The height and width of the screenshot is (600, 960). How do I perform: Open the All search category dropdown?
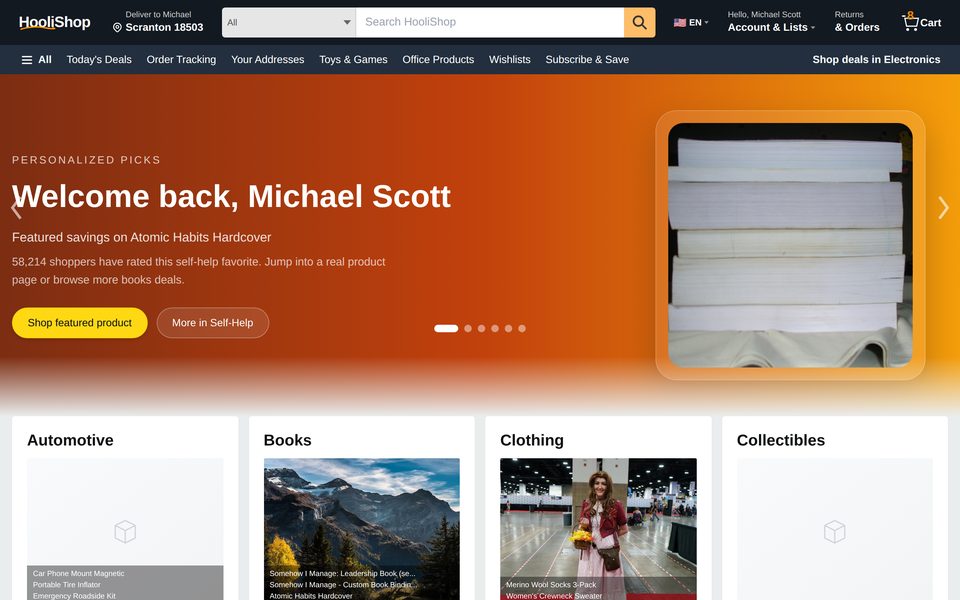click(289, 22)
